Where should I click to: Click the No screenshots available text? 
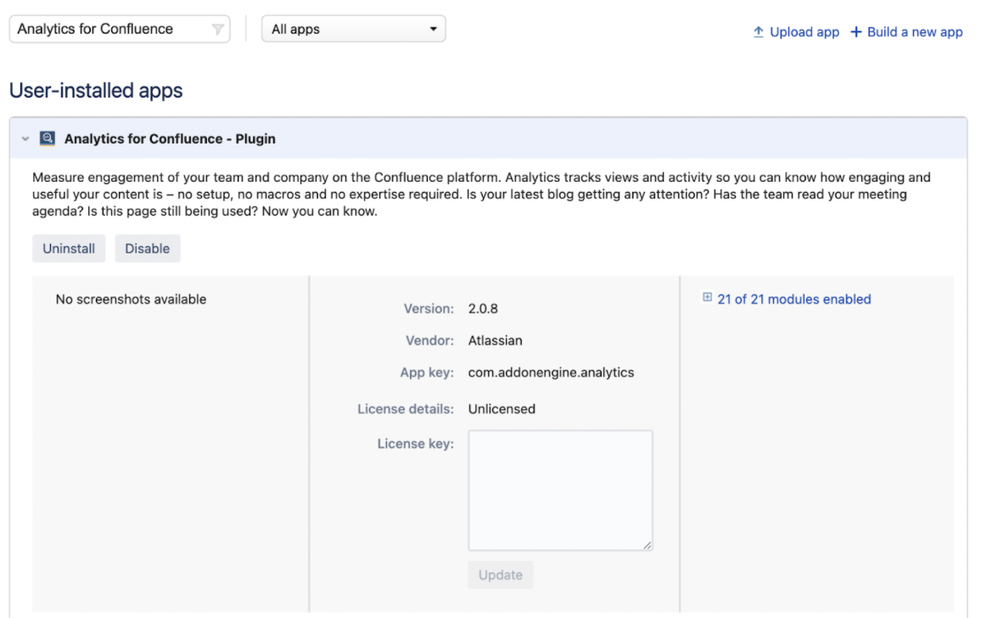point(131,299)
